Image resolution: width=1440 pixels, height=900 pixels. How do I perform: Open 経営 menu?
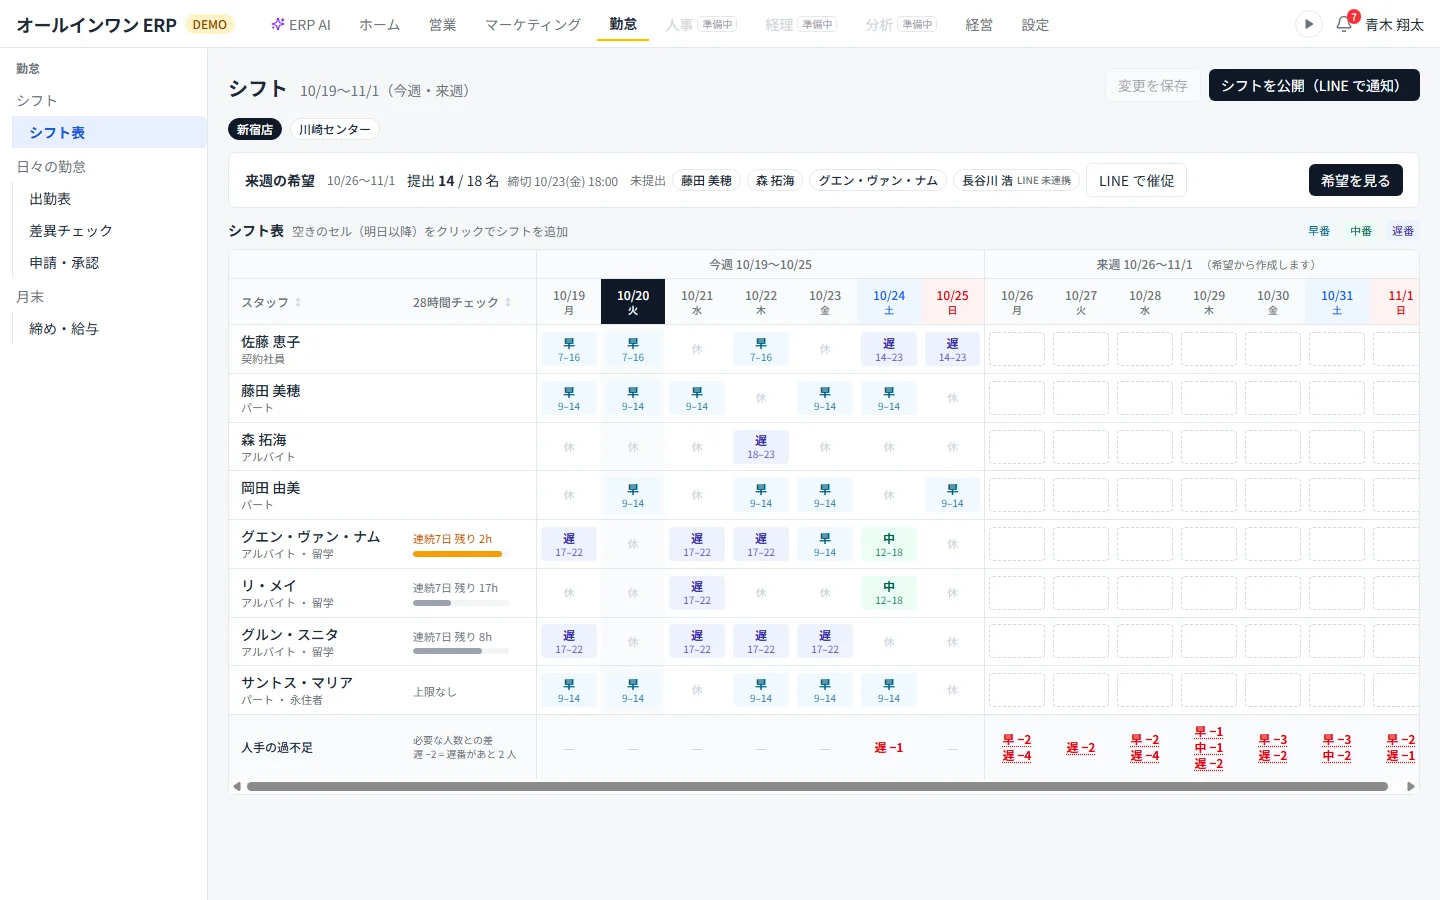pos(979,25)
